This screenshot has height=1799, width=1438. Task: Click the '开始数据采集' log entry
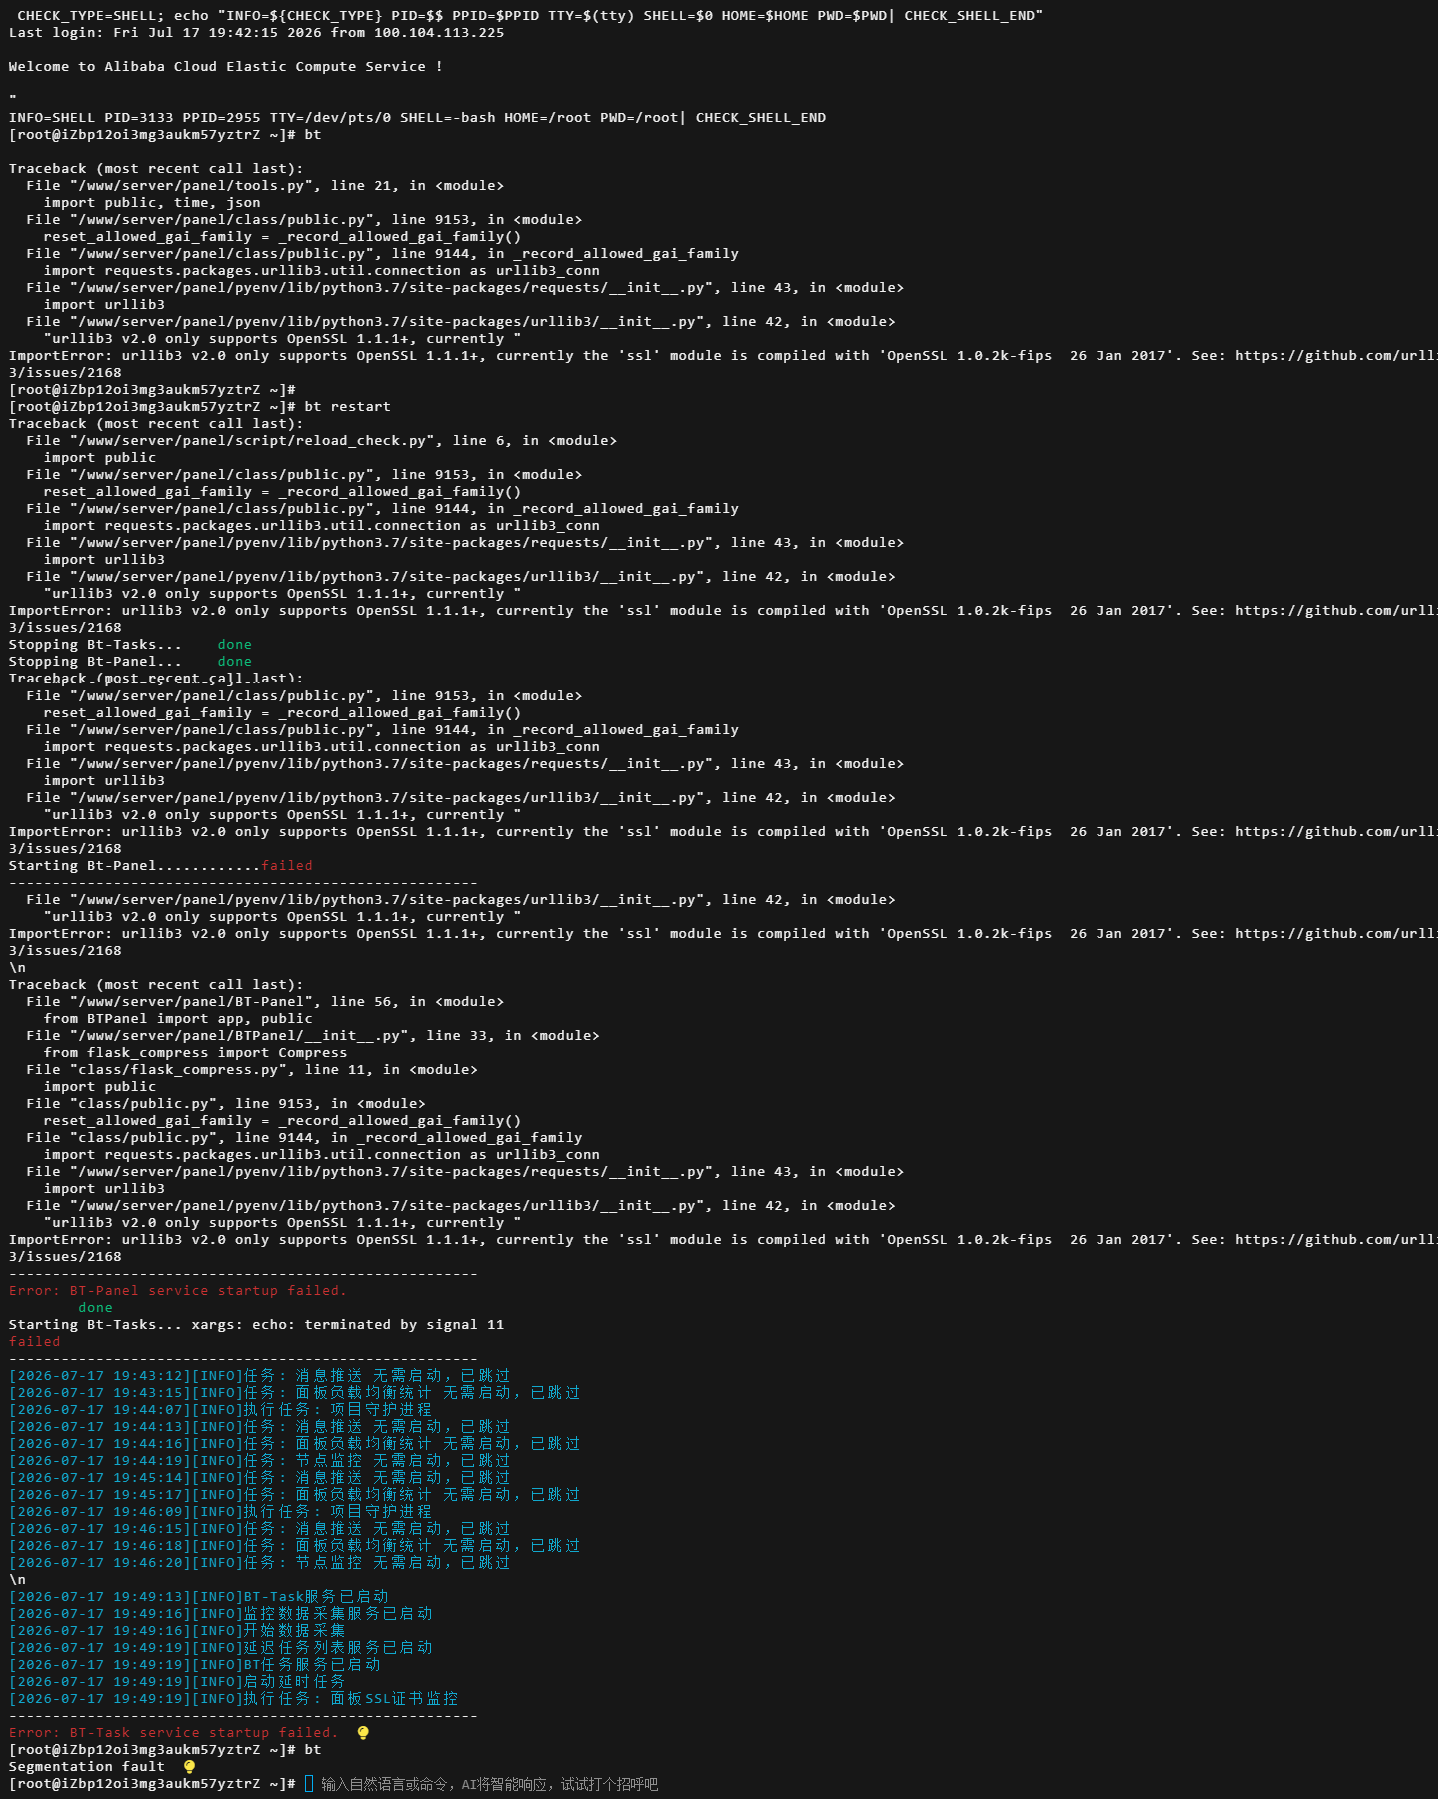(177, 1631)
